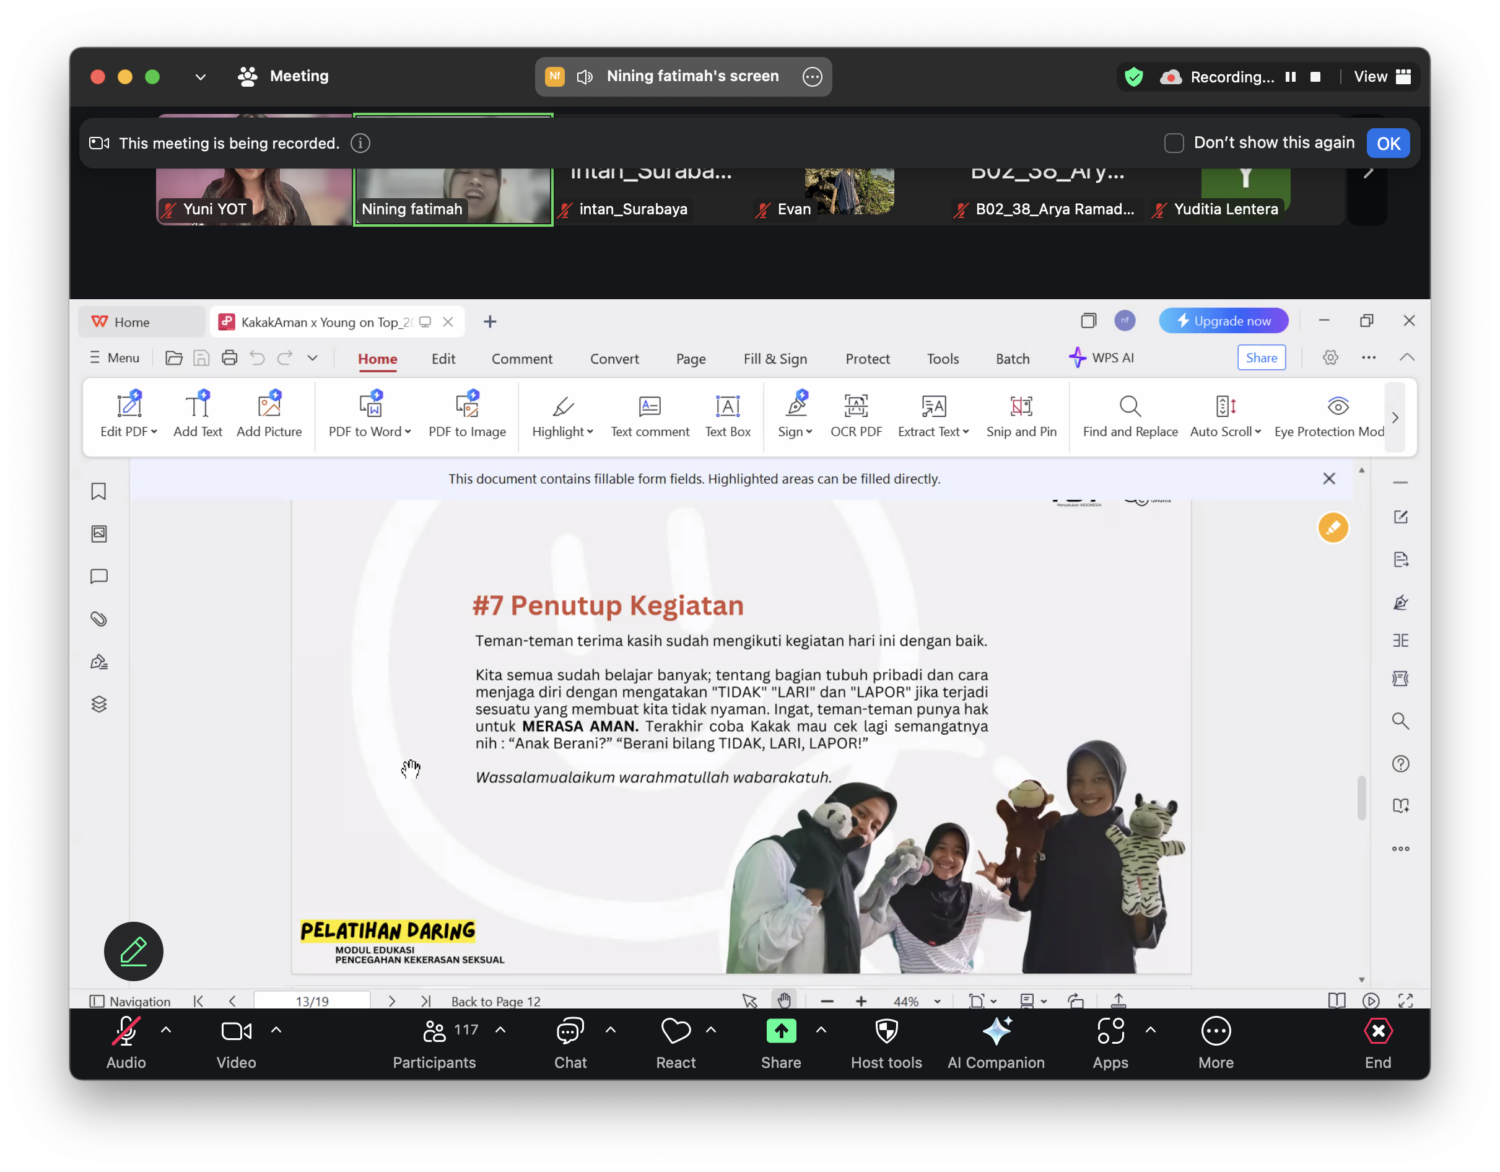Open the Convert ribbon tab

click(x=614, y=359)
